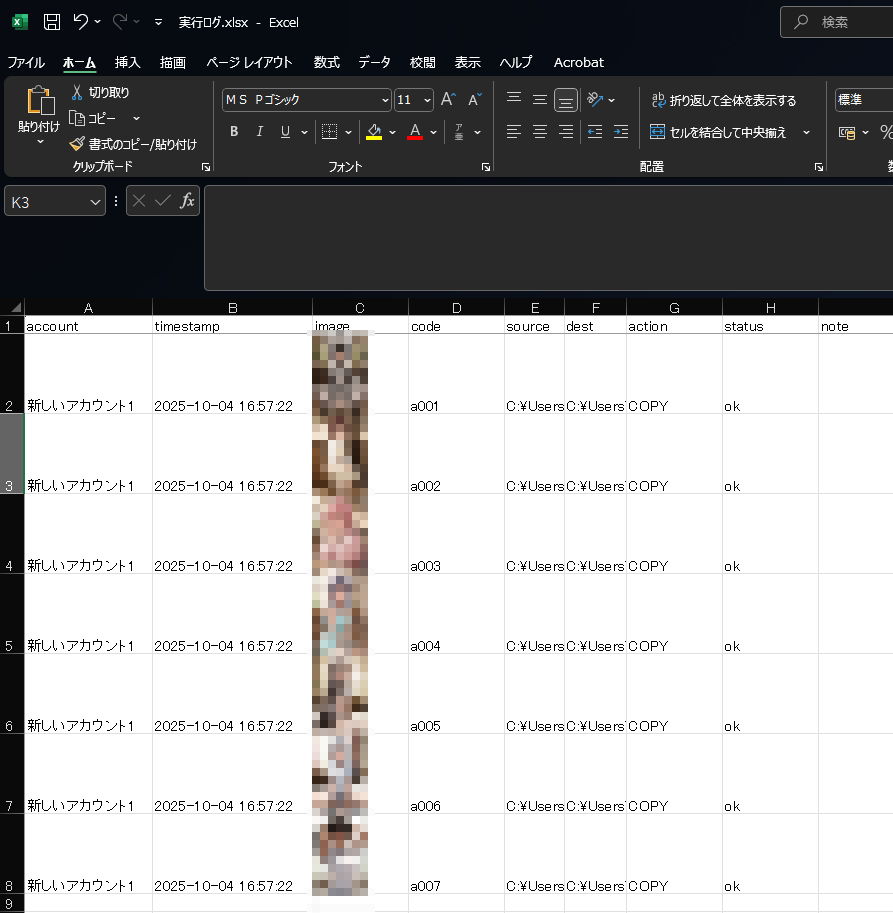Increase font size with large A icon
The height and width of the screenshot is (913, 893).
tap(448, 99)
